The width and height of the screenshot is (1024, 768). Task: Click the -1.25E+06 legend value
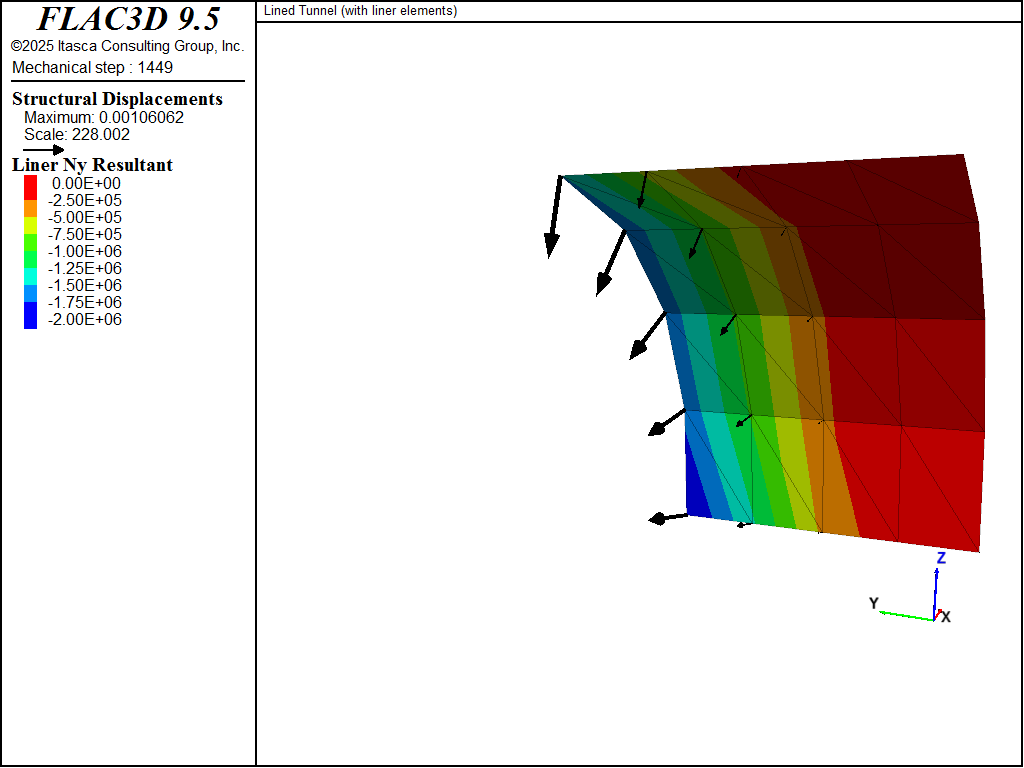point(85,268)
